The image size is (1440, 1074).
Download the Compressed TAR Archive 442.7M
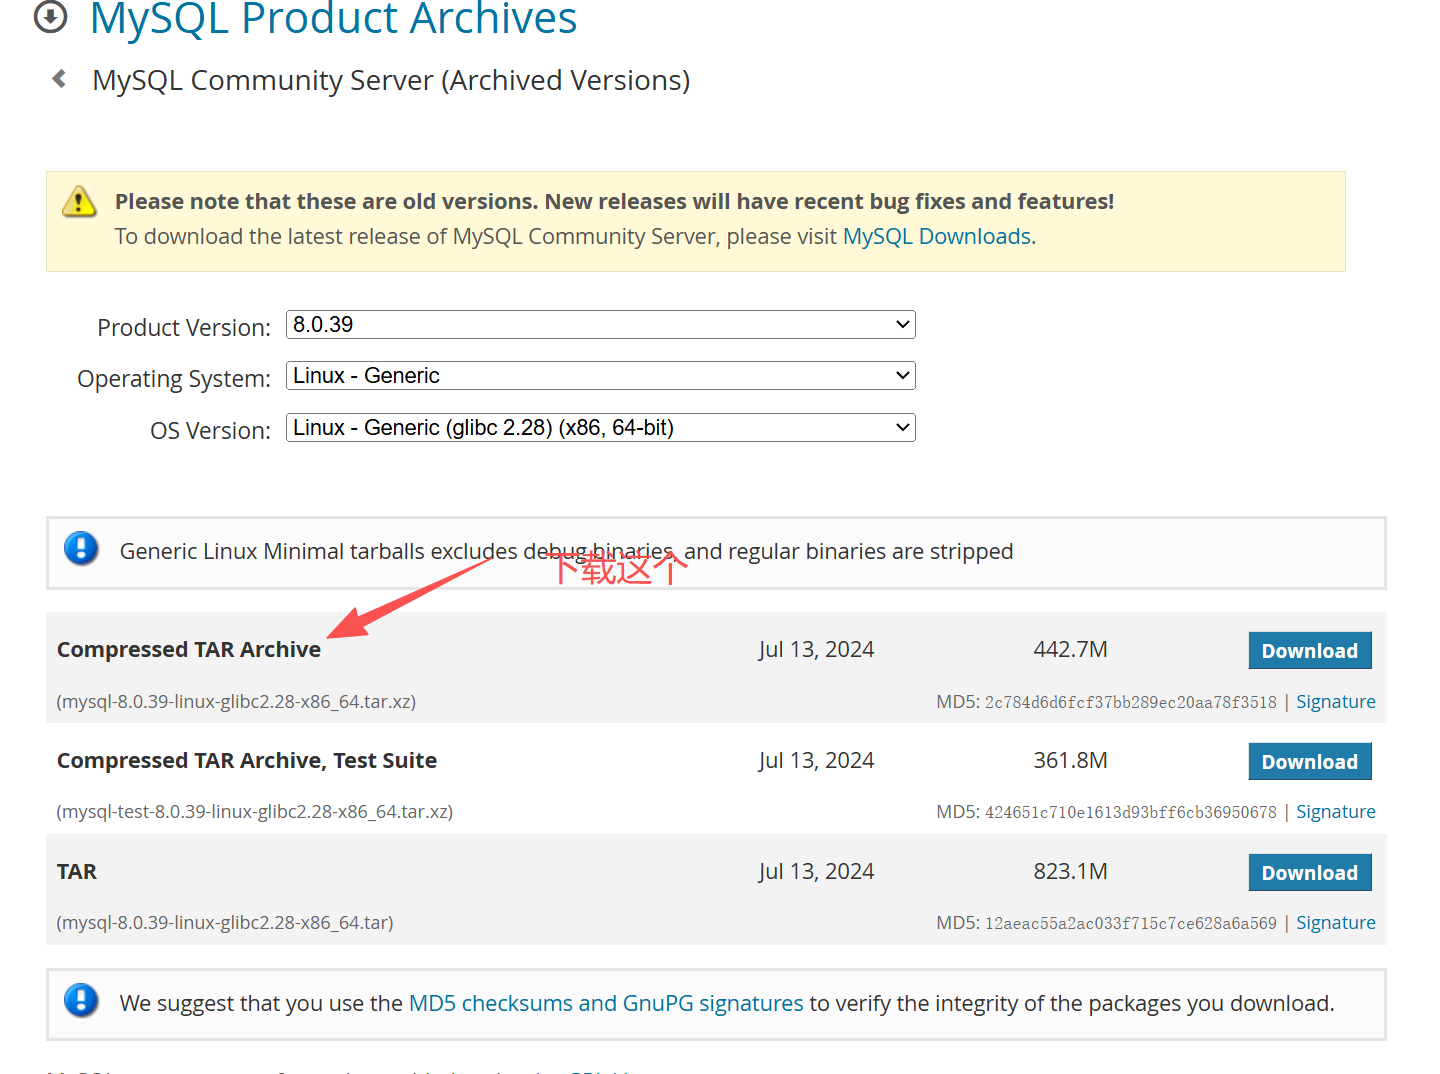click(x=1310, y=651)
